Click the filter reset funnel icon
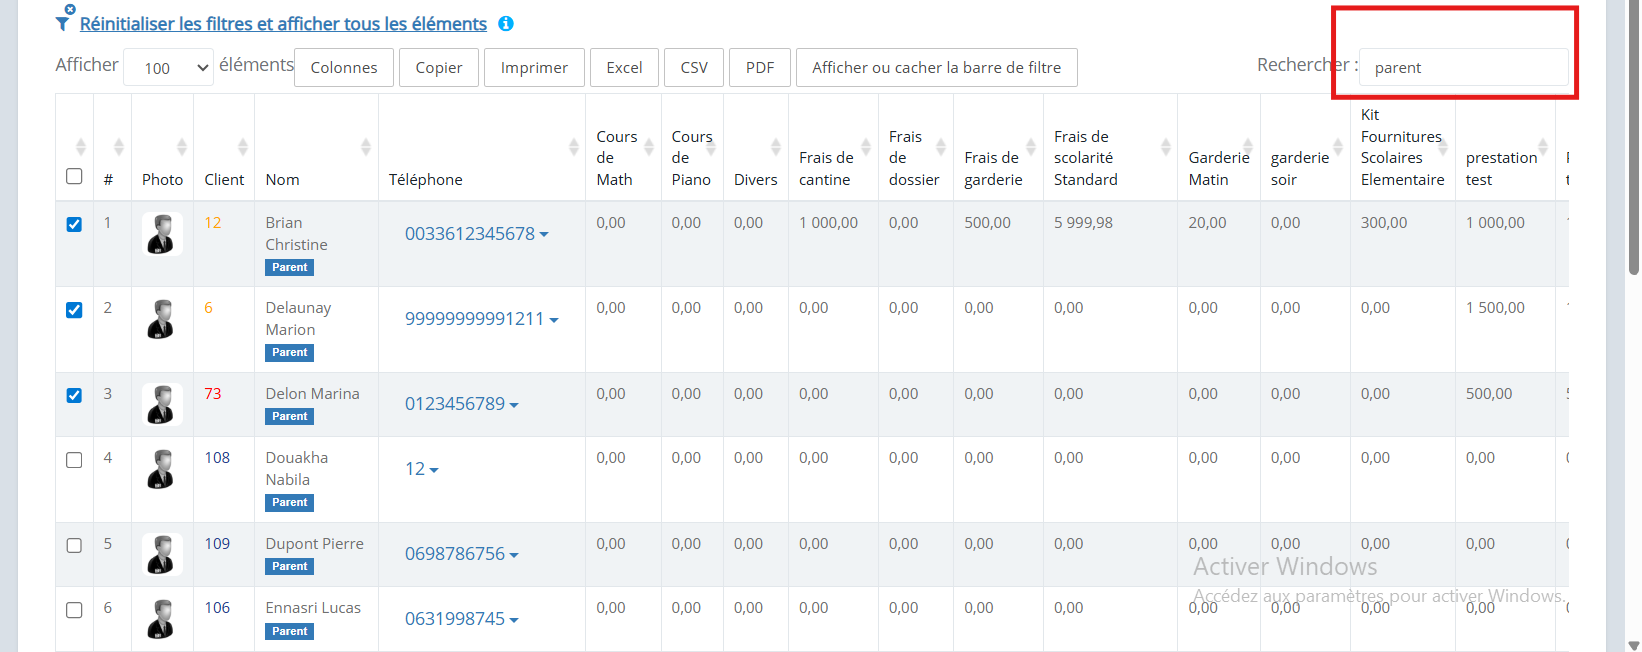The image size is (1642, 652). (64, 19)
